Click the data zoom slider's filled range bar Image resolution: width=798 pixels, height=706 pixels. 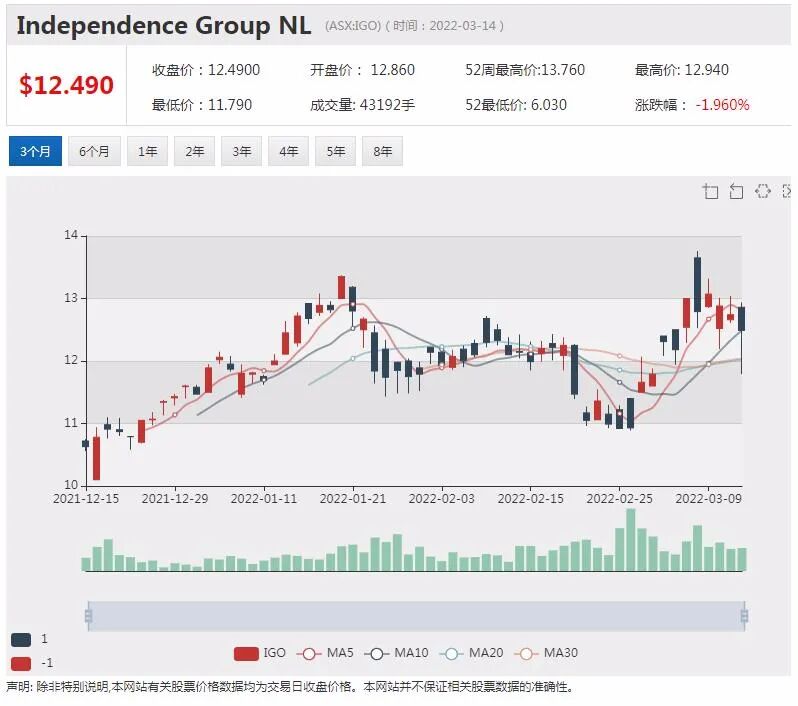(x=416, y=616)
